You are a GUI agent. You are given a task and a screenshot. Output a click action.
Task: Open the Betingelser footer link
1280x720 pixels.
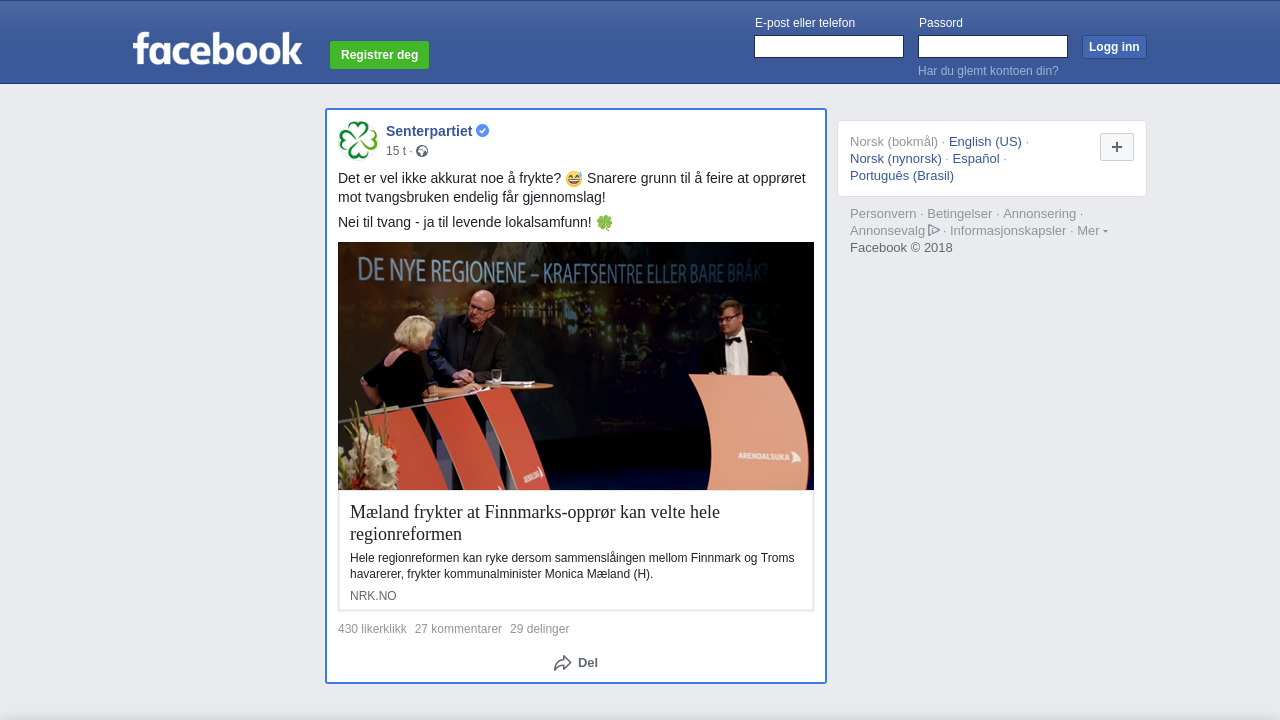[960, 214]
